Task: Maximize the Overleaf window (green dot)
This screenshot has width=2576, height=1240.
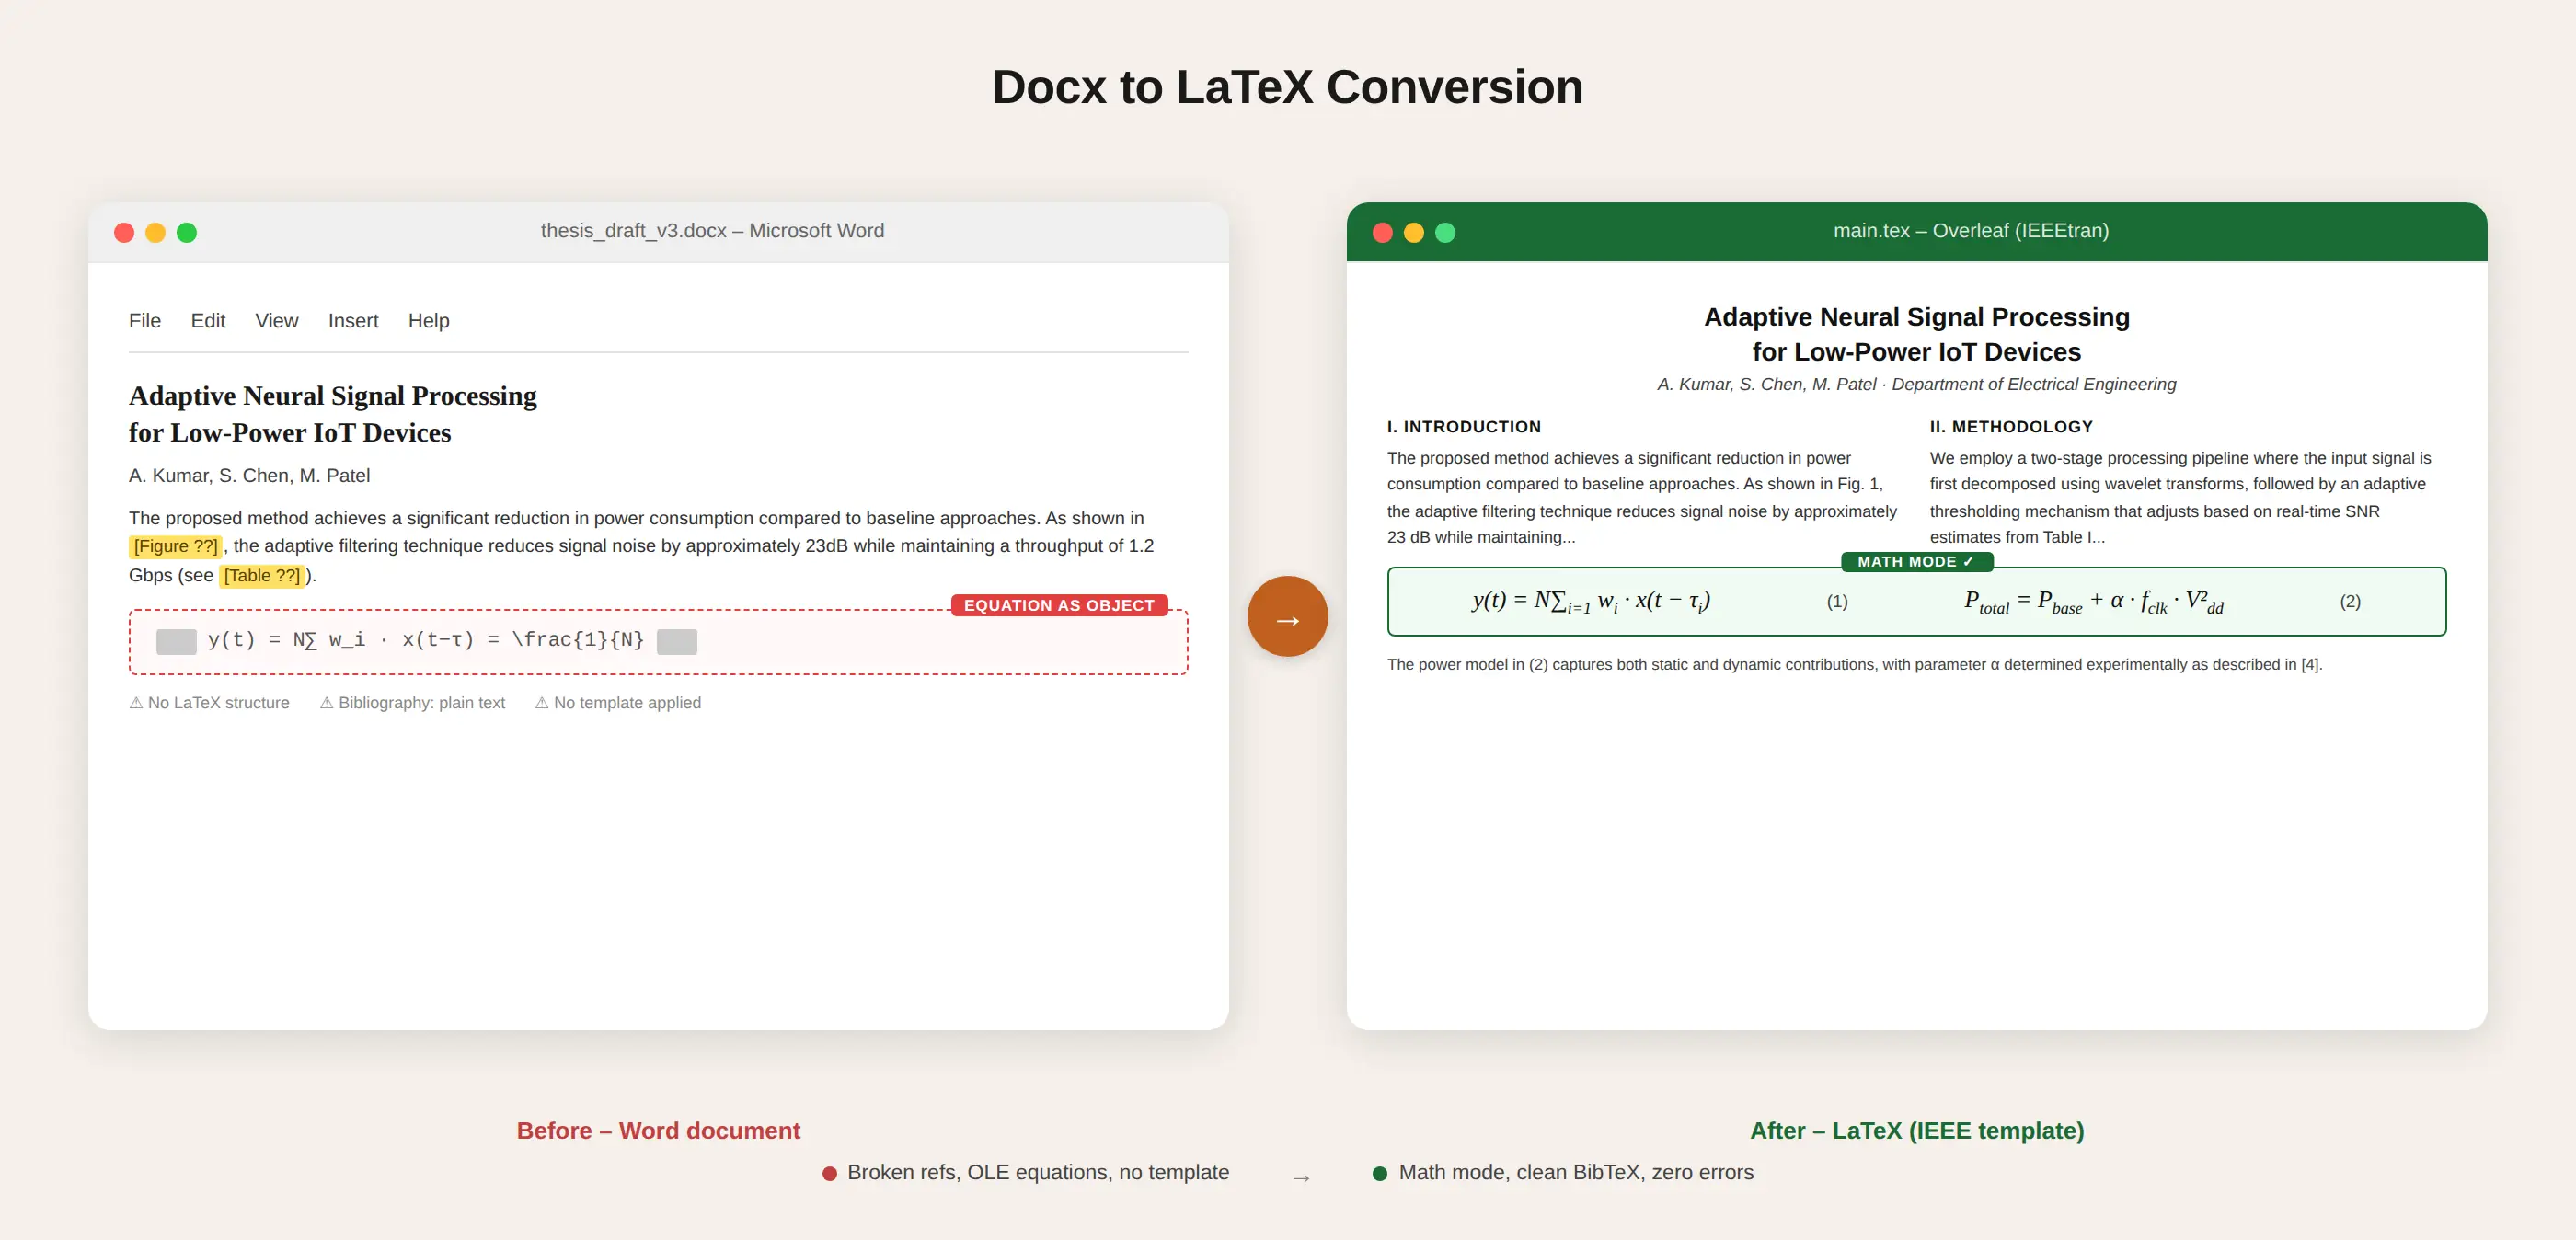Action: (1445, 232)
